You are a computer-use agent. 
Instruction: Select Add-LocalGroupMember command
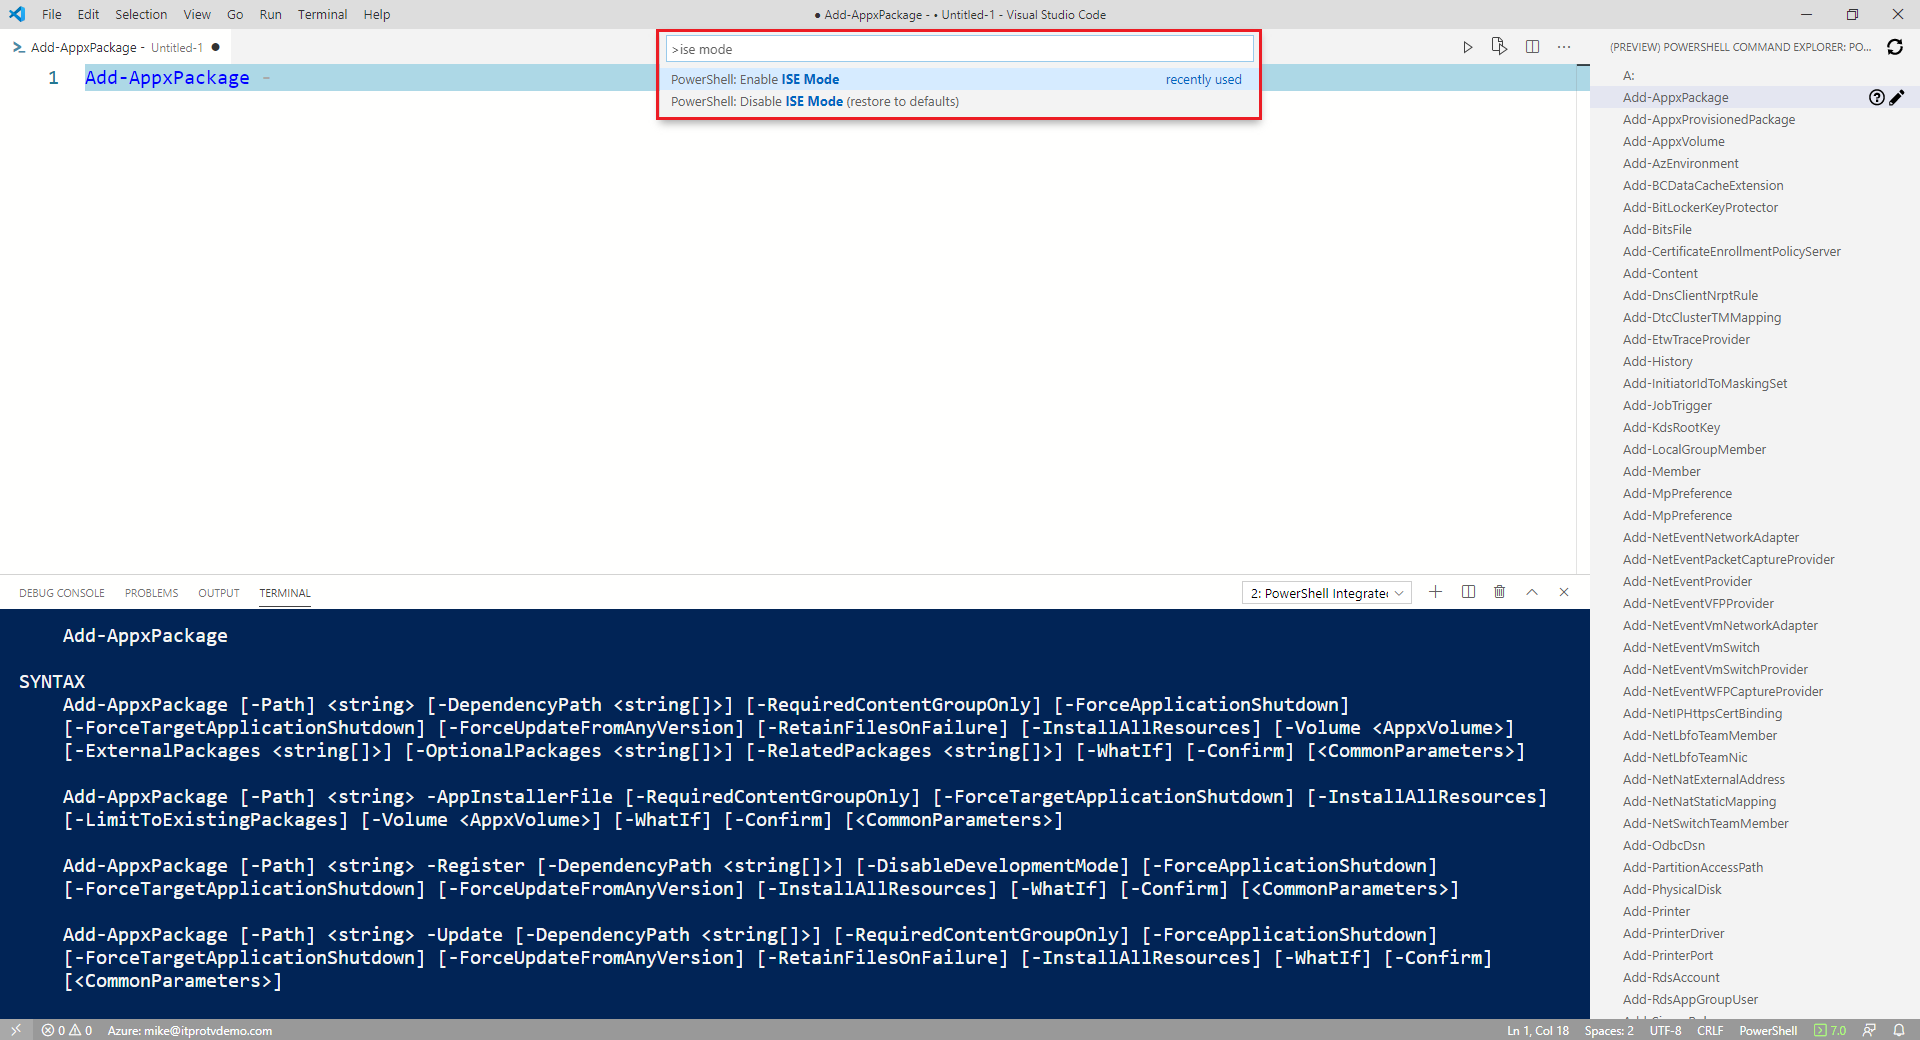point(1694,449)
